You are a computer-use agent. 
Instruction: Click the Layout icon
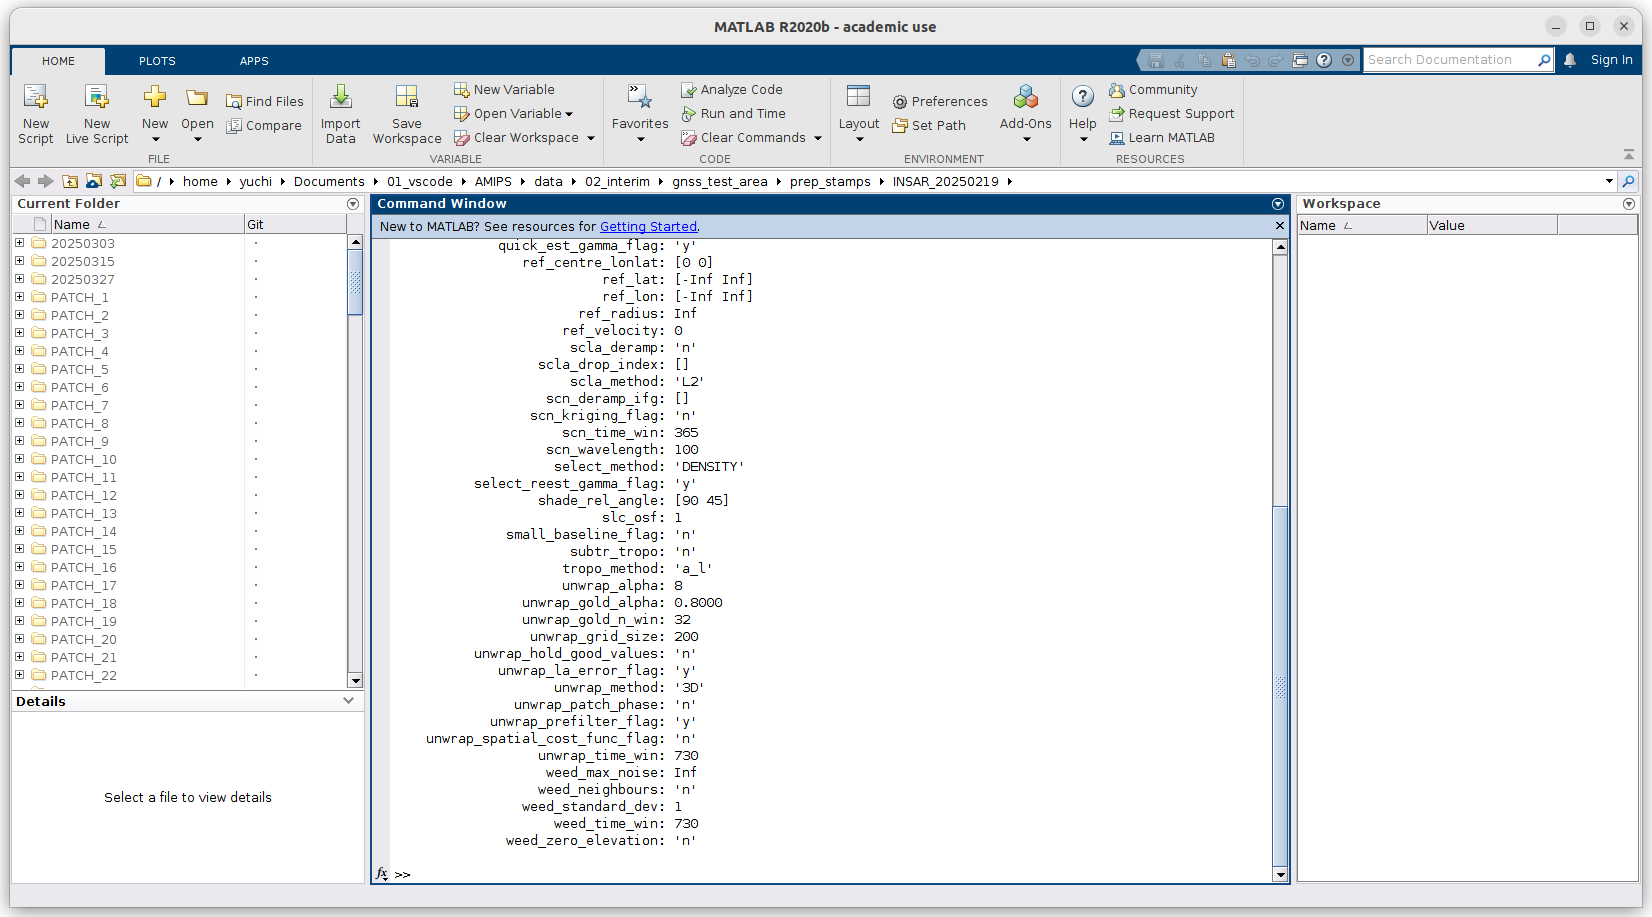858,96
